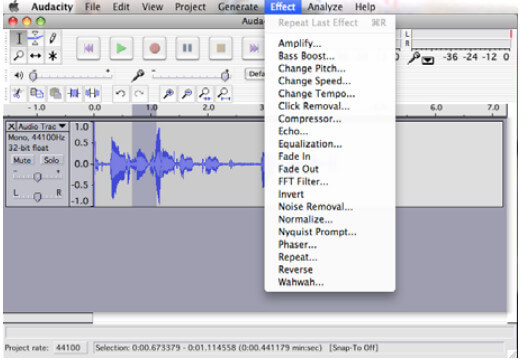
Task: Click the Cut scissors icon
Action: coord(18,94)
